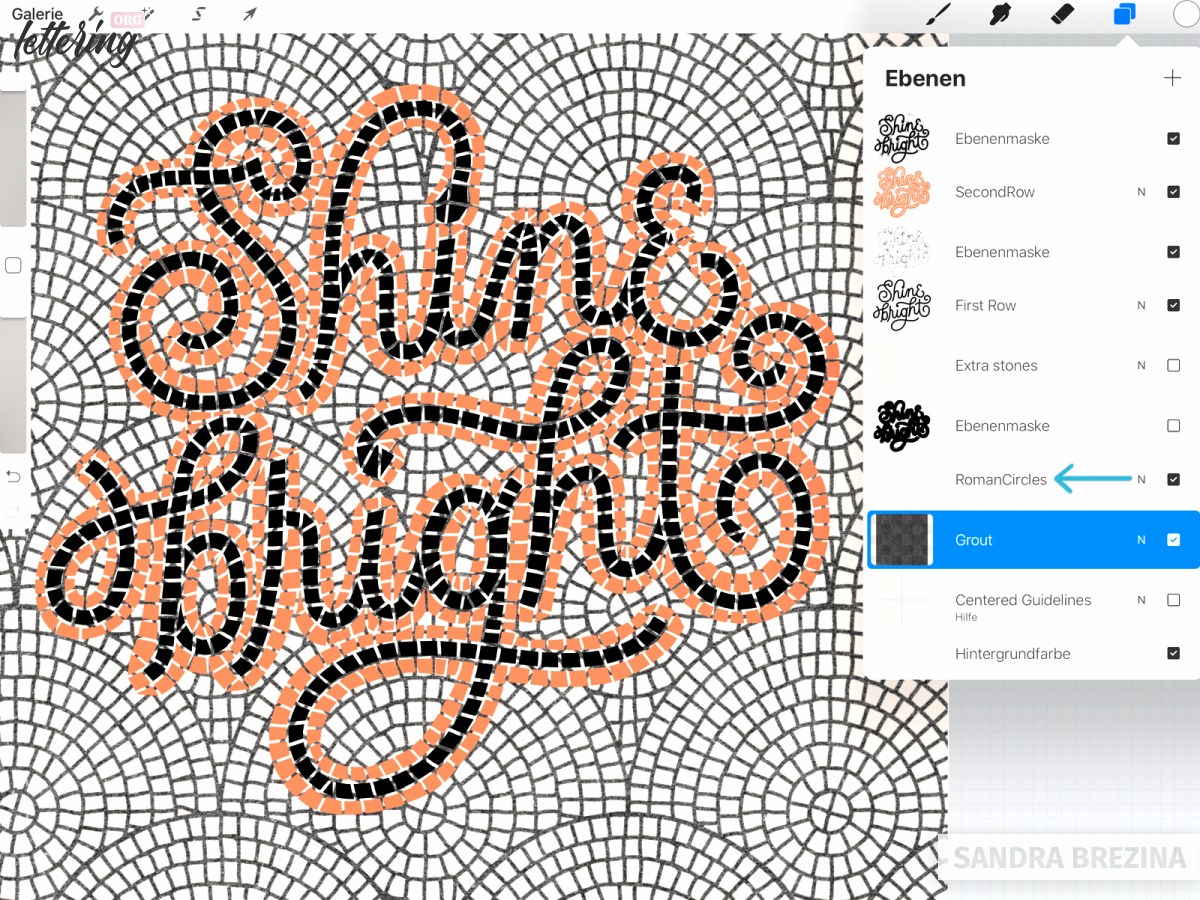The image size is (1200, 900).
Task: Return to Galerie
Action: [37, 14]
